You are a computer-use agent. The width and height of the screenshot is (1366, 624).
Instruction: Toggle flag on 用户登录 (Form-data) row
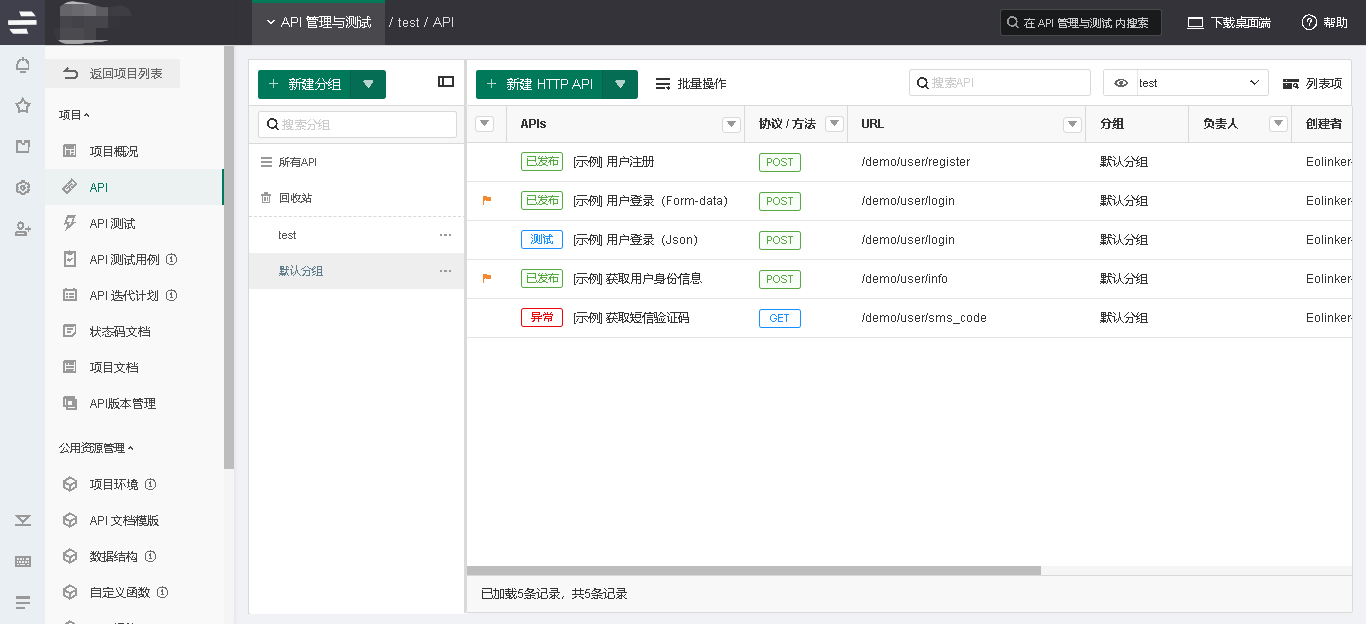[487, 200]
